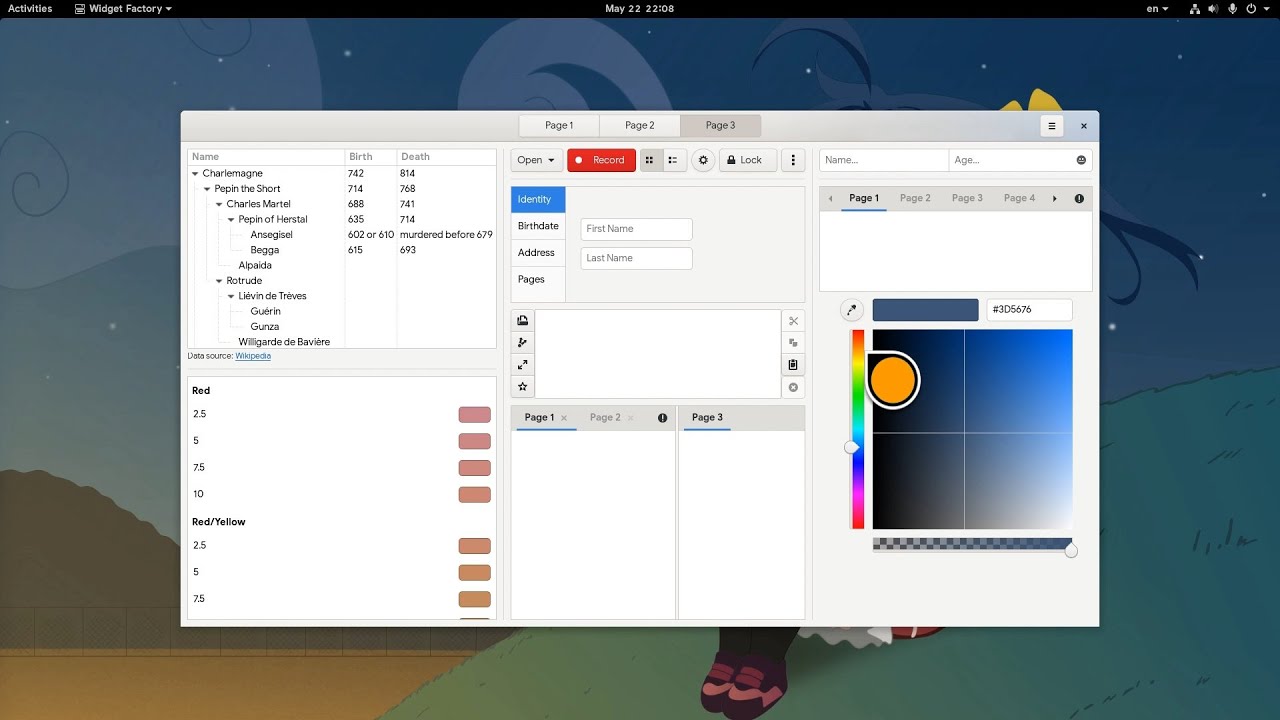The height and width of the screenshot is (720, 1280).
Task: Collapse the Rotrude tree row
Action: click(220, 281)
